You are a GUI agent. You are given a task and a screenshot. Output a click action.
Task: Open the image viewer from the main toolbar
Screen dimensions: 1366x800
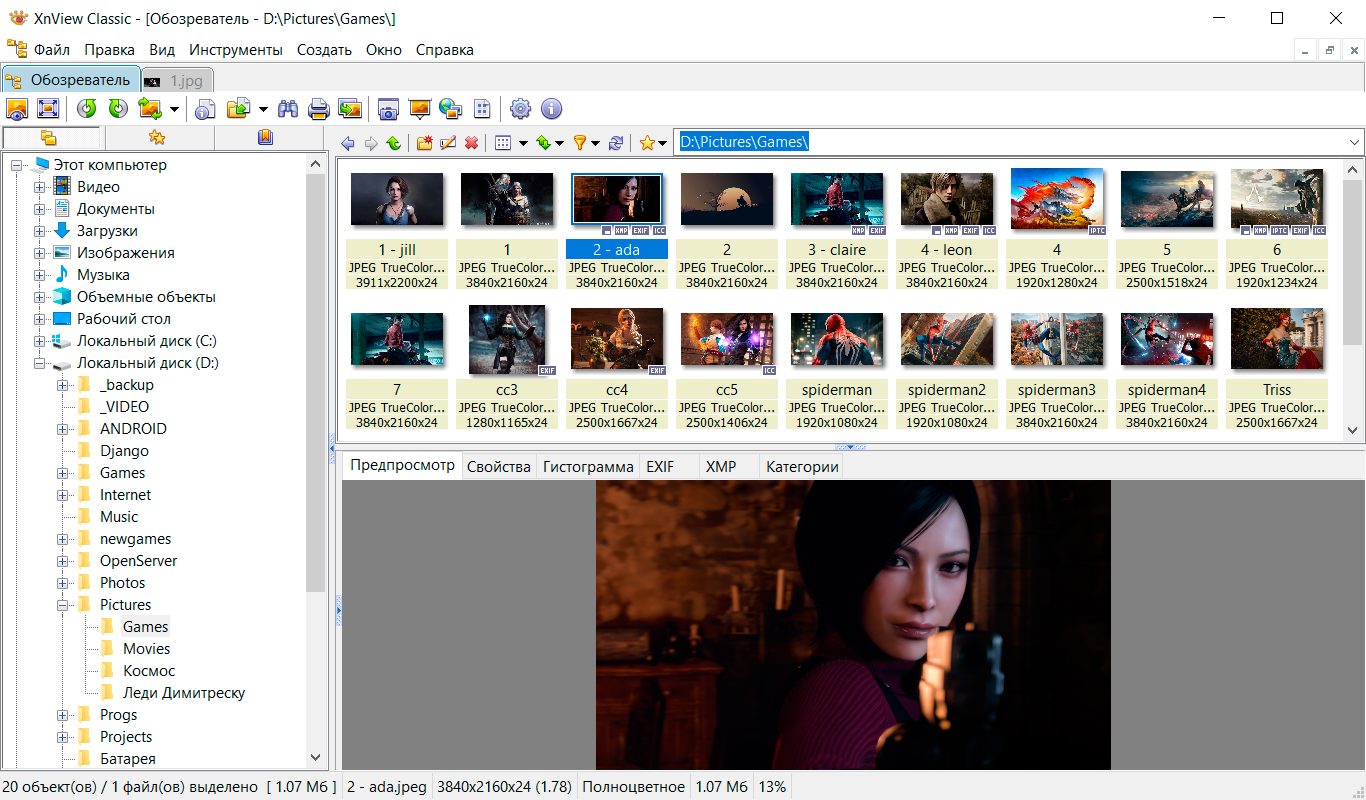tap(17, 109)
